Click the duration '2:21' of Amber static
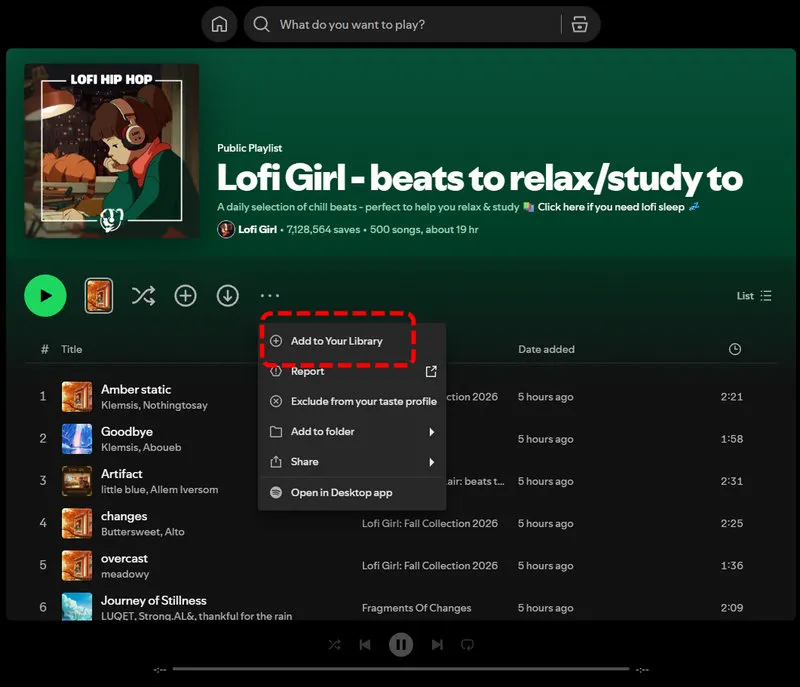The image size is (800, 687). point(732,397)
